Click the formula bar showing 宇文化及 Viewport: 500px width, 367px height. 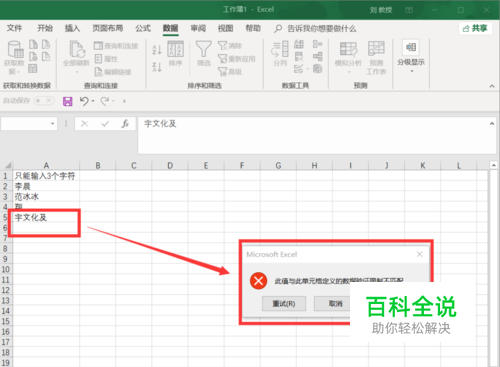pyautogui.click(x=313, y=135)
